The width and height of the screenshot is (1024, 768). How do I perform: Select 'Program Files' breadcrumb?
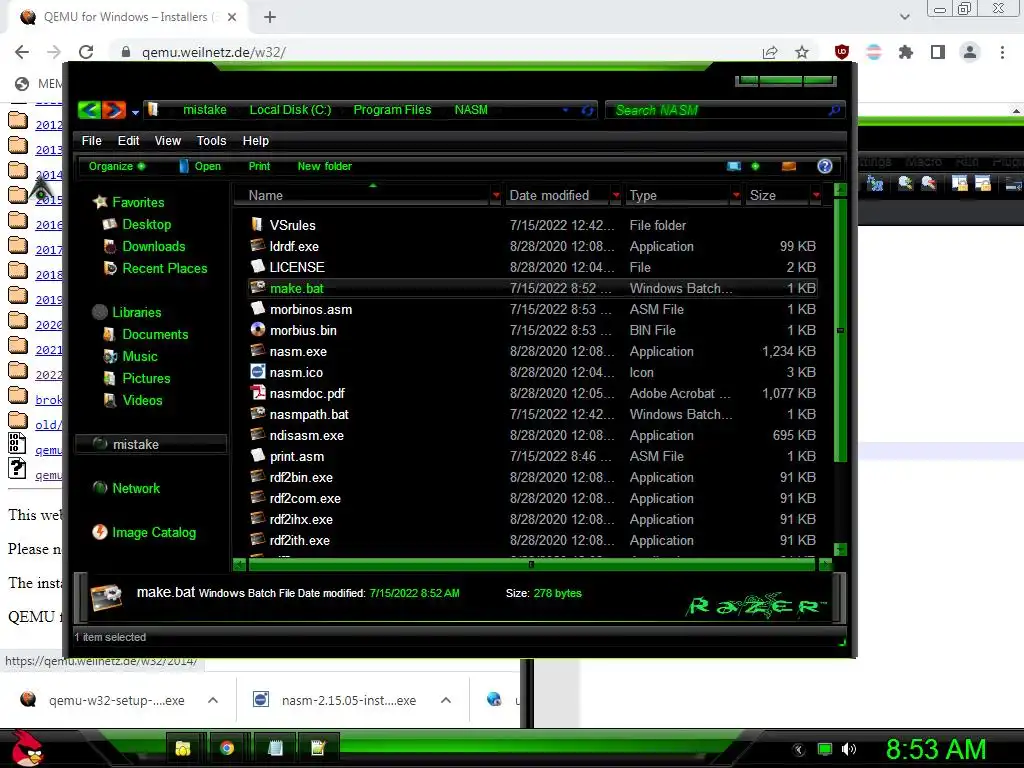click(x=392, y=110)
